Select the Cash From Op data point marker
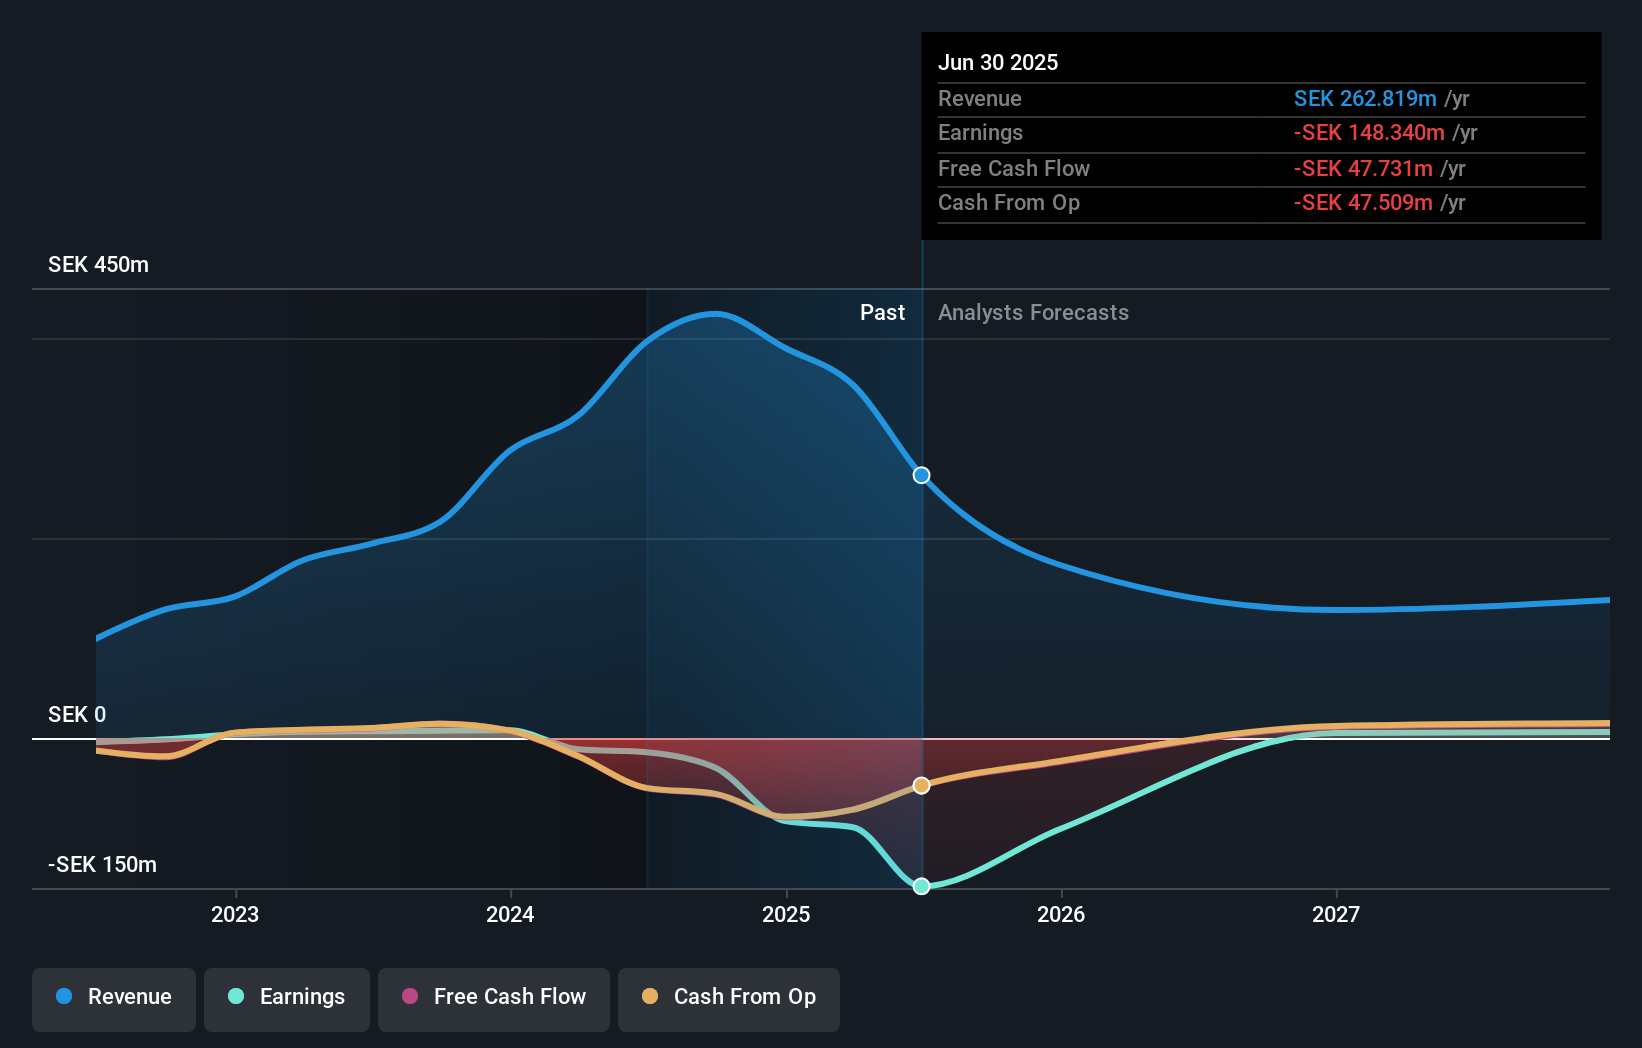This screenshot has width=1642, height=1048. tap(920, 785)
